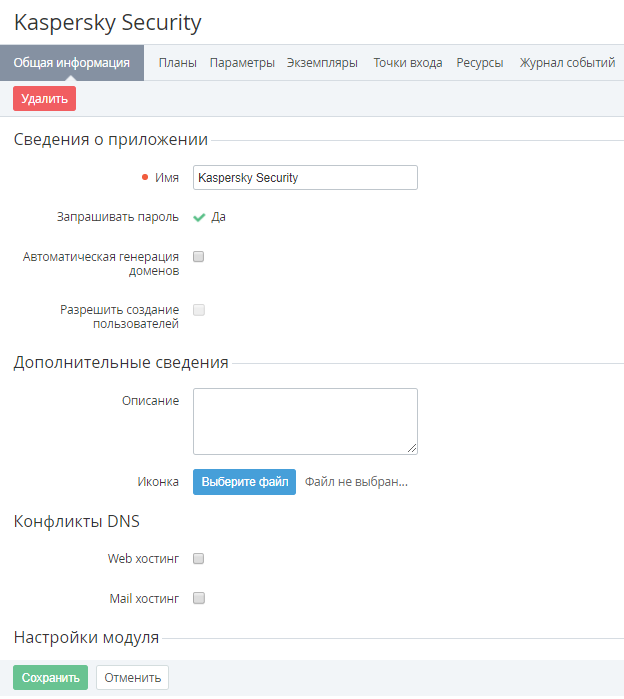View the Журнал событий tab
624x699 pixels.
click(567, 63)
